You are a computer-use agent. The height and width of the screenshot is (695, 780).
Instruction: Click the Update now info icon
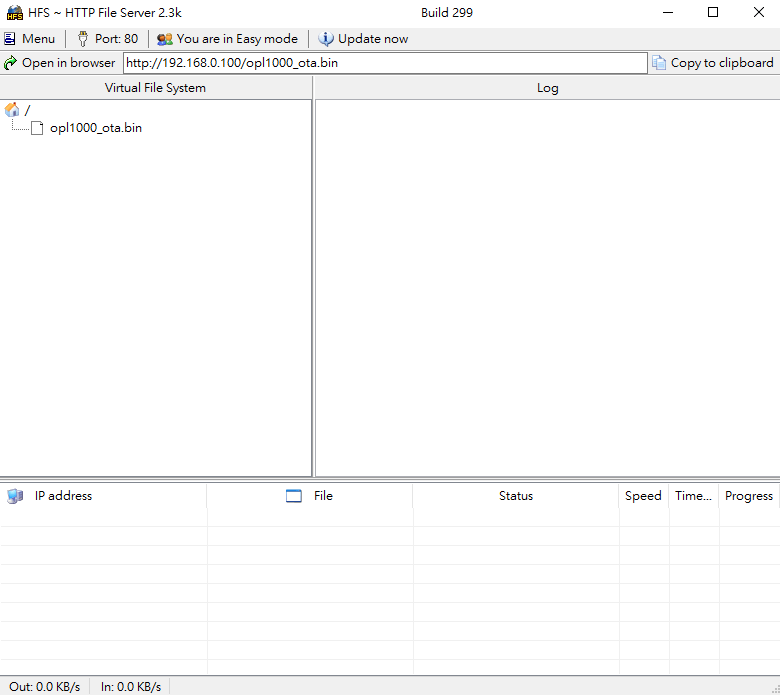[326, 39]
